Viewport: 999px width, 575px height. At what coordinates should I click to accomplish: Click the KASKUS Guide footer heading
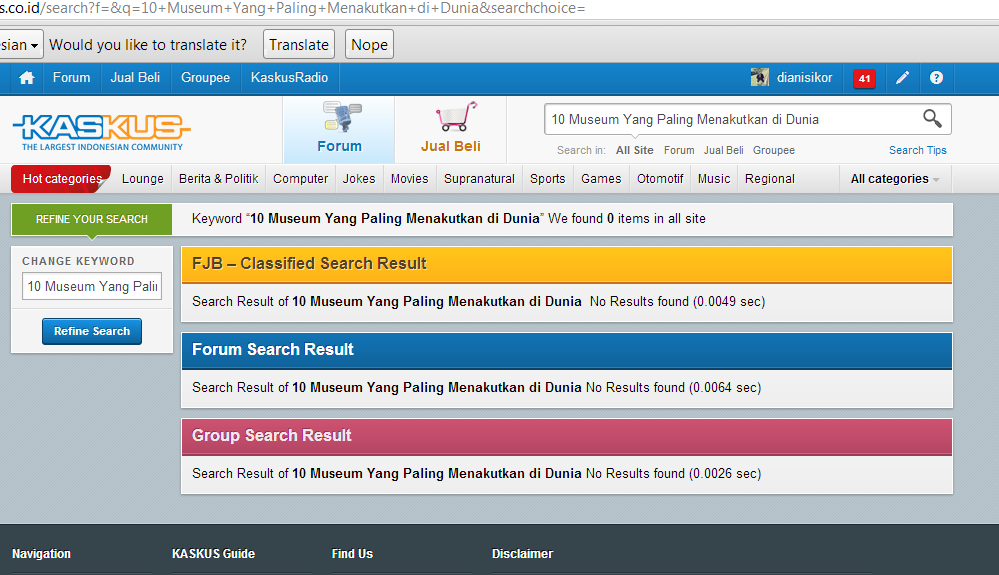click(213, 554)
